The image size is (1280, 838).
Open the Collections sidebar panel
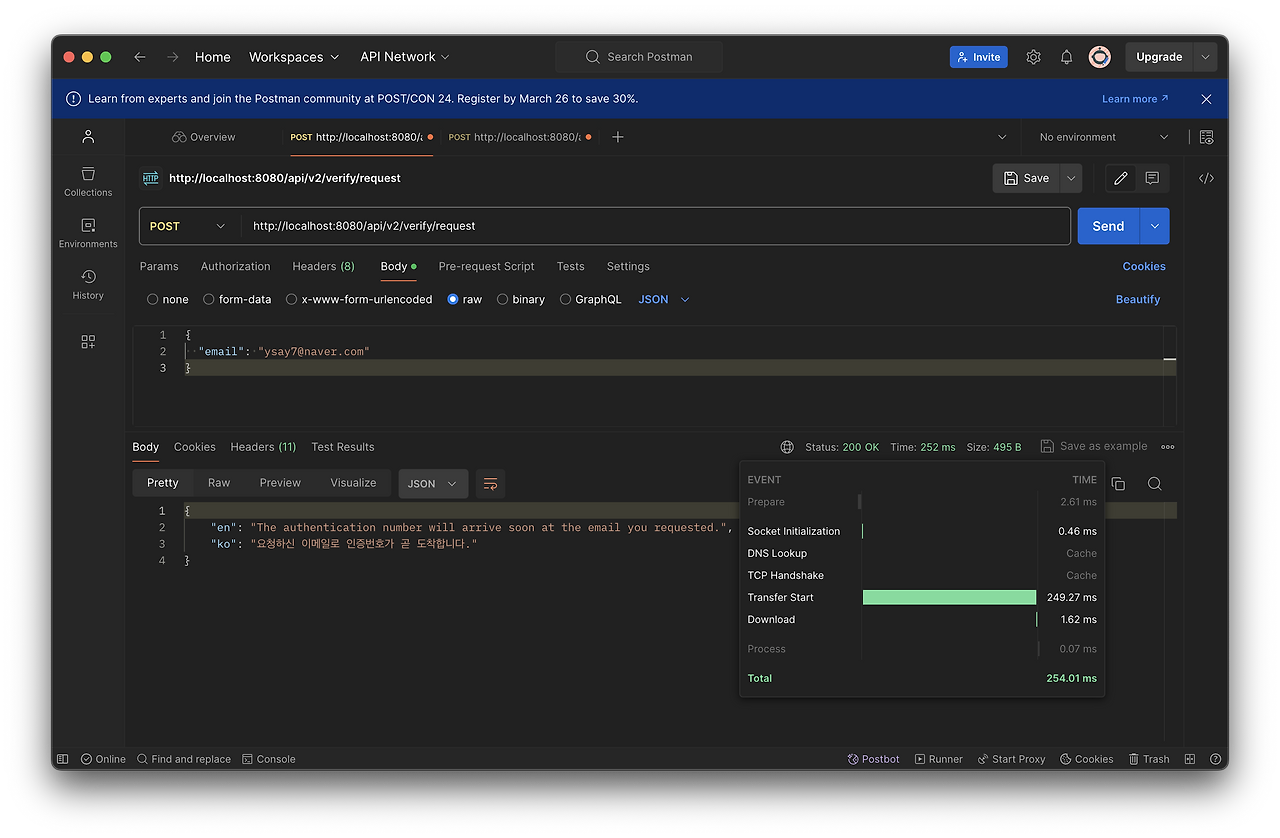click(88, 181)
